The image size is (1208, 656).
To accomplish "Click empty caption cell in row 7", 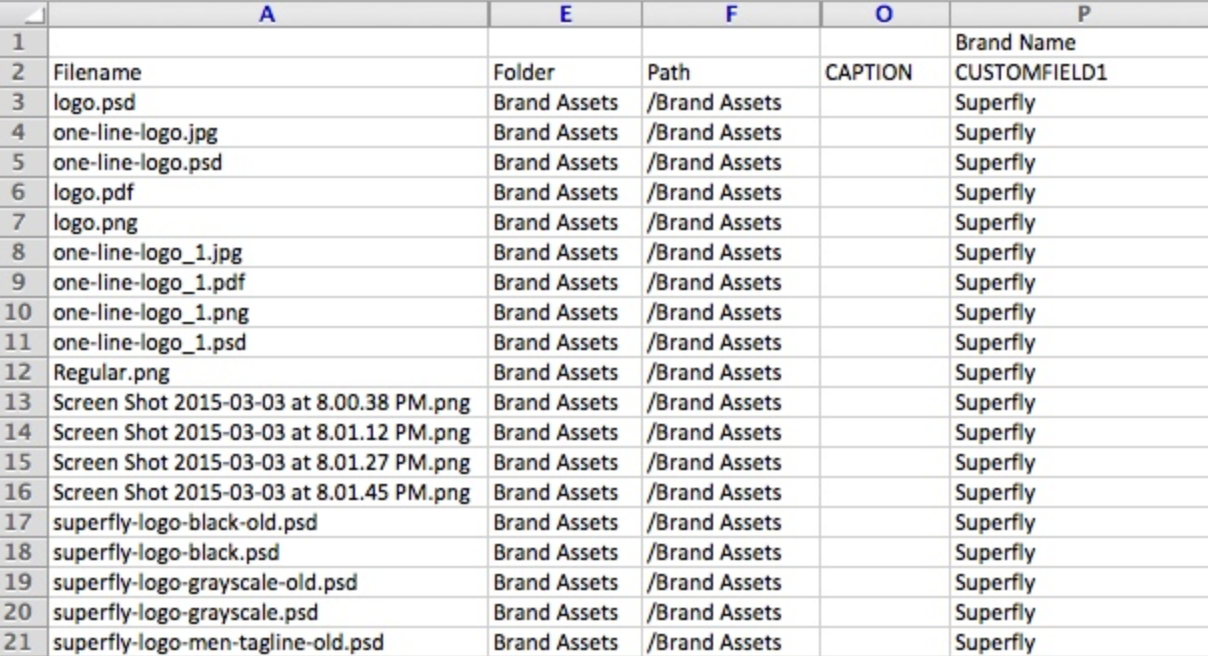I will click(885, 222).
